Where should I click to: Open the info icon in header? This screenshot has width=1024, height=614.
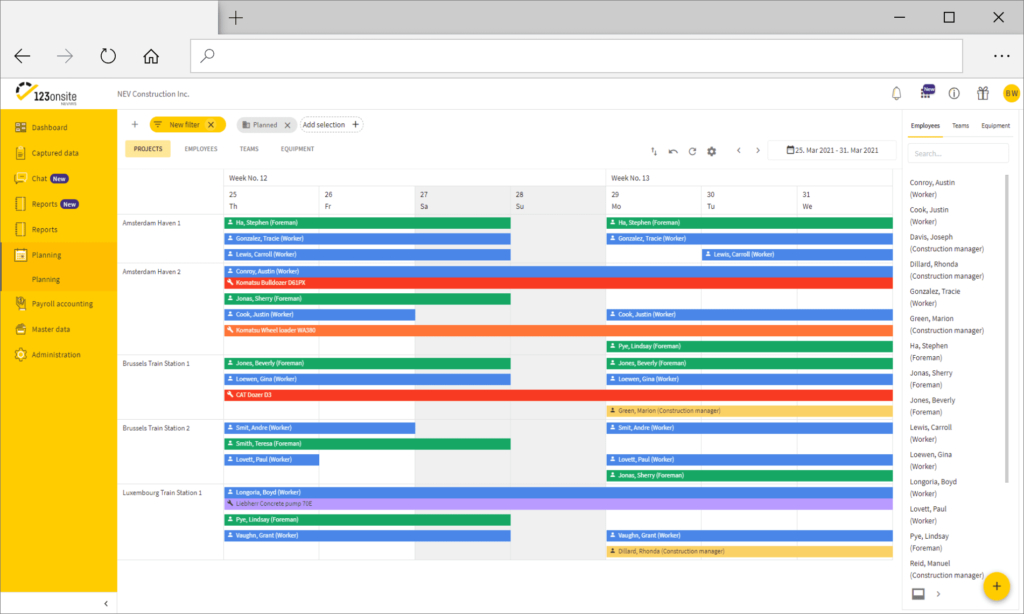[x=954, y=93]
